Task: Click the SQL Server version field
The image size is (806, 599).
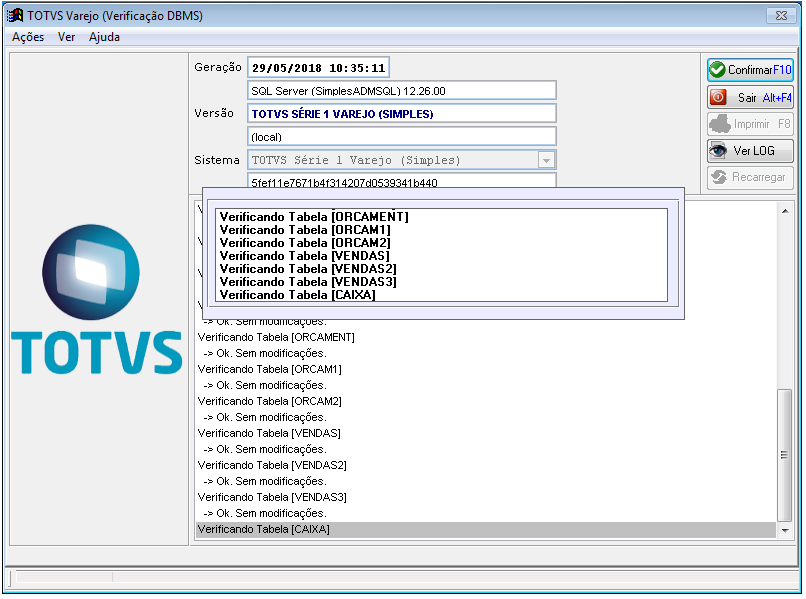Action: point(401,90)
